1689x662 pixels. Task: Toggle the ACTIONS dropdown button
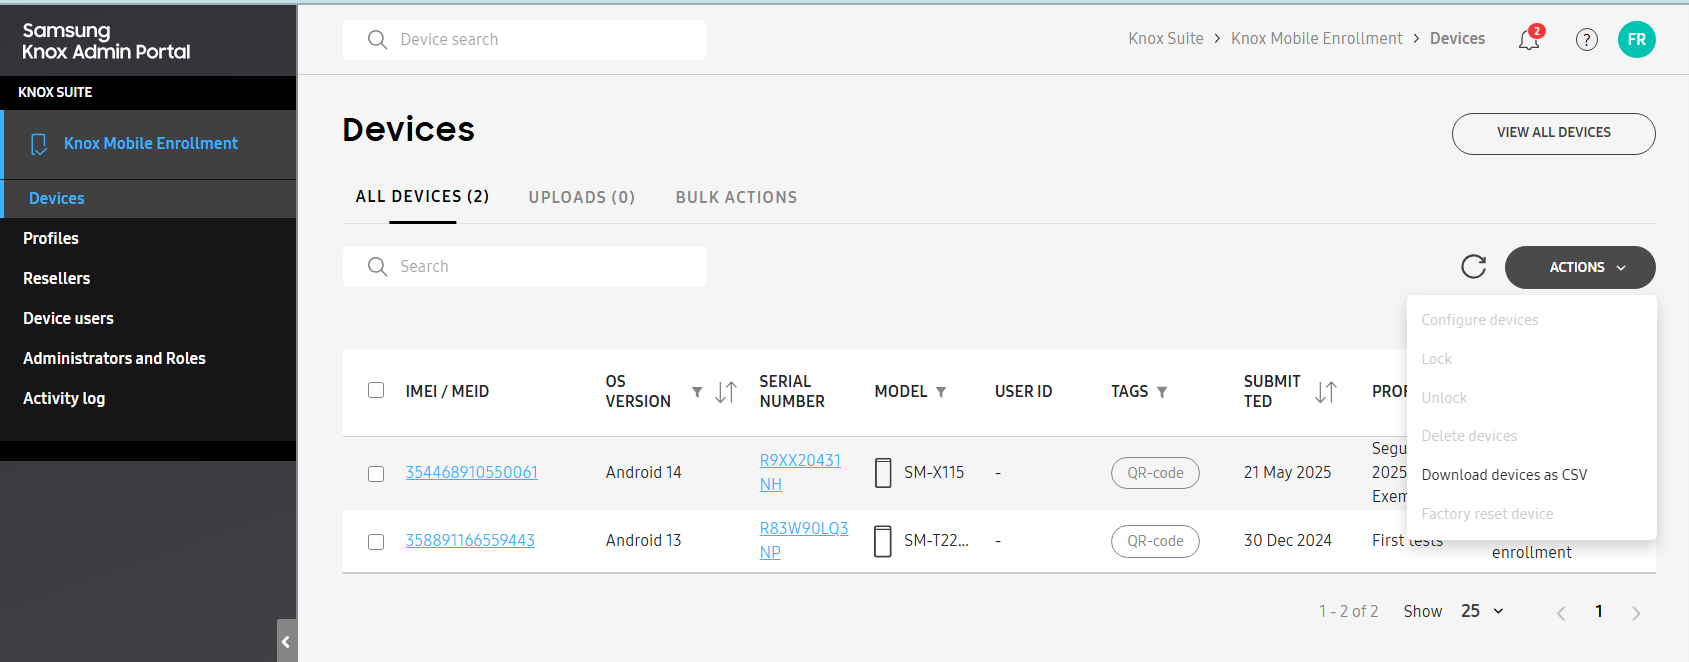(x=1580, y=267)
